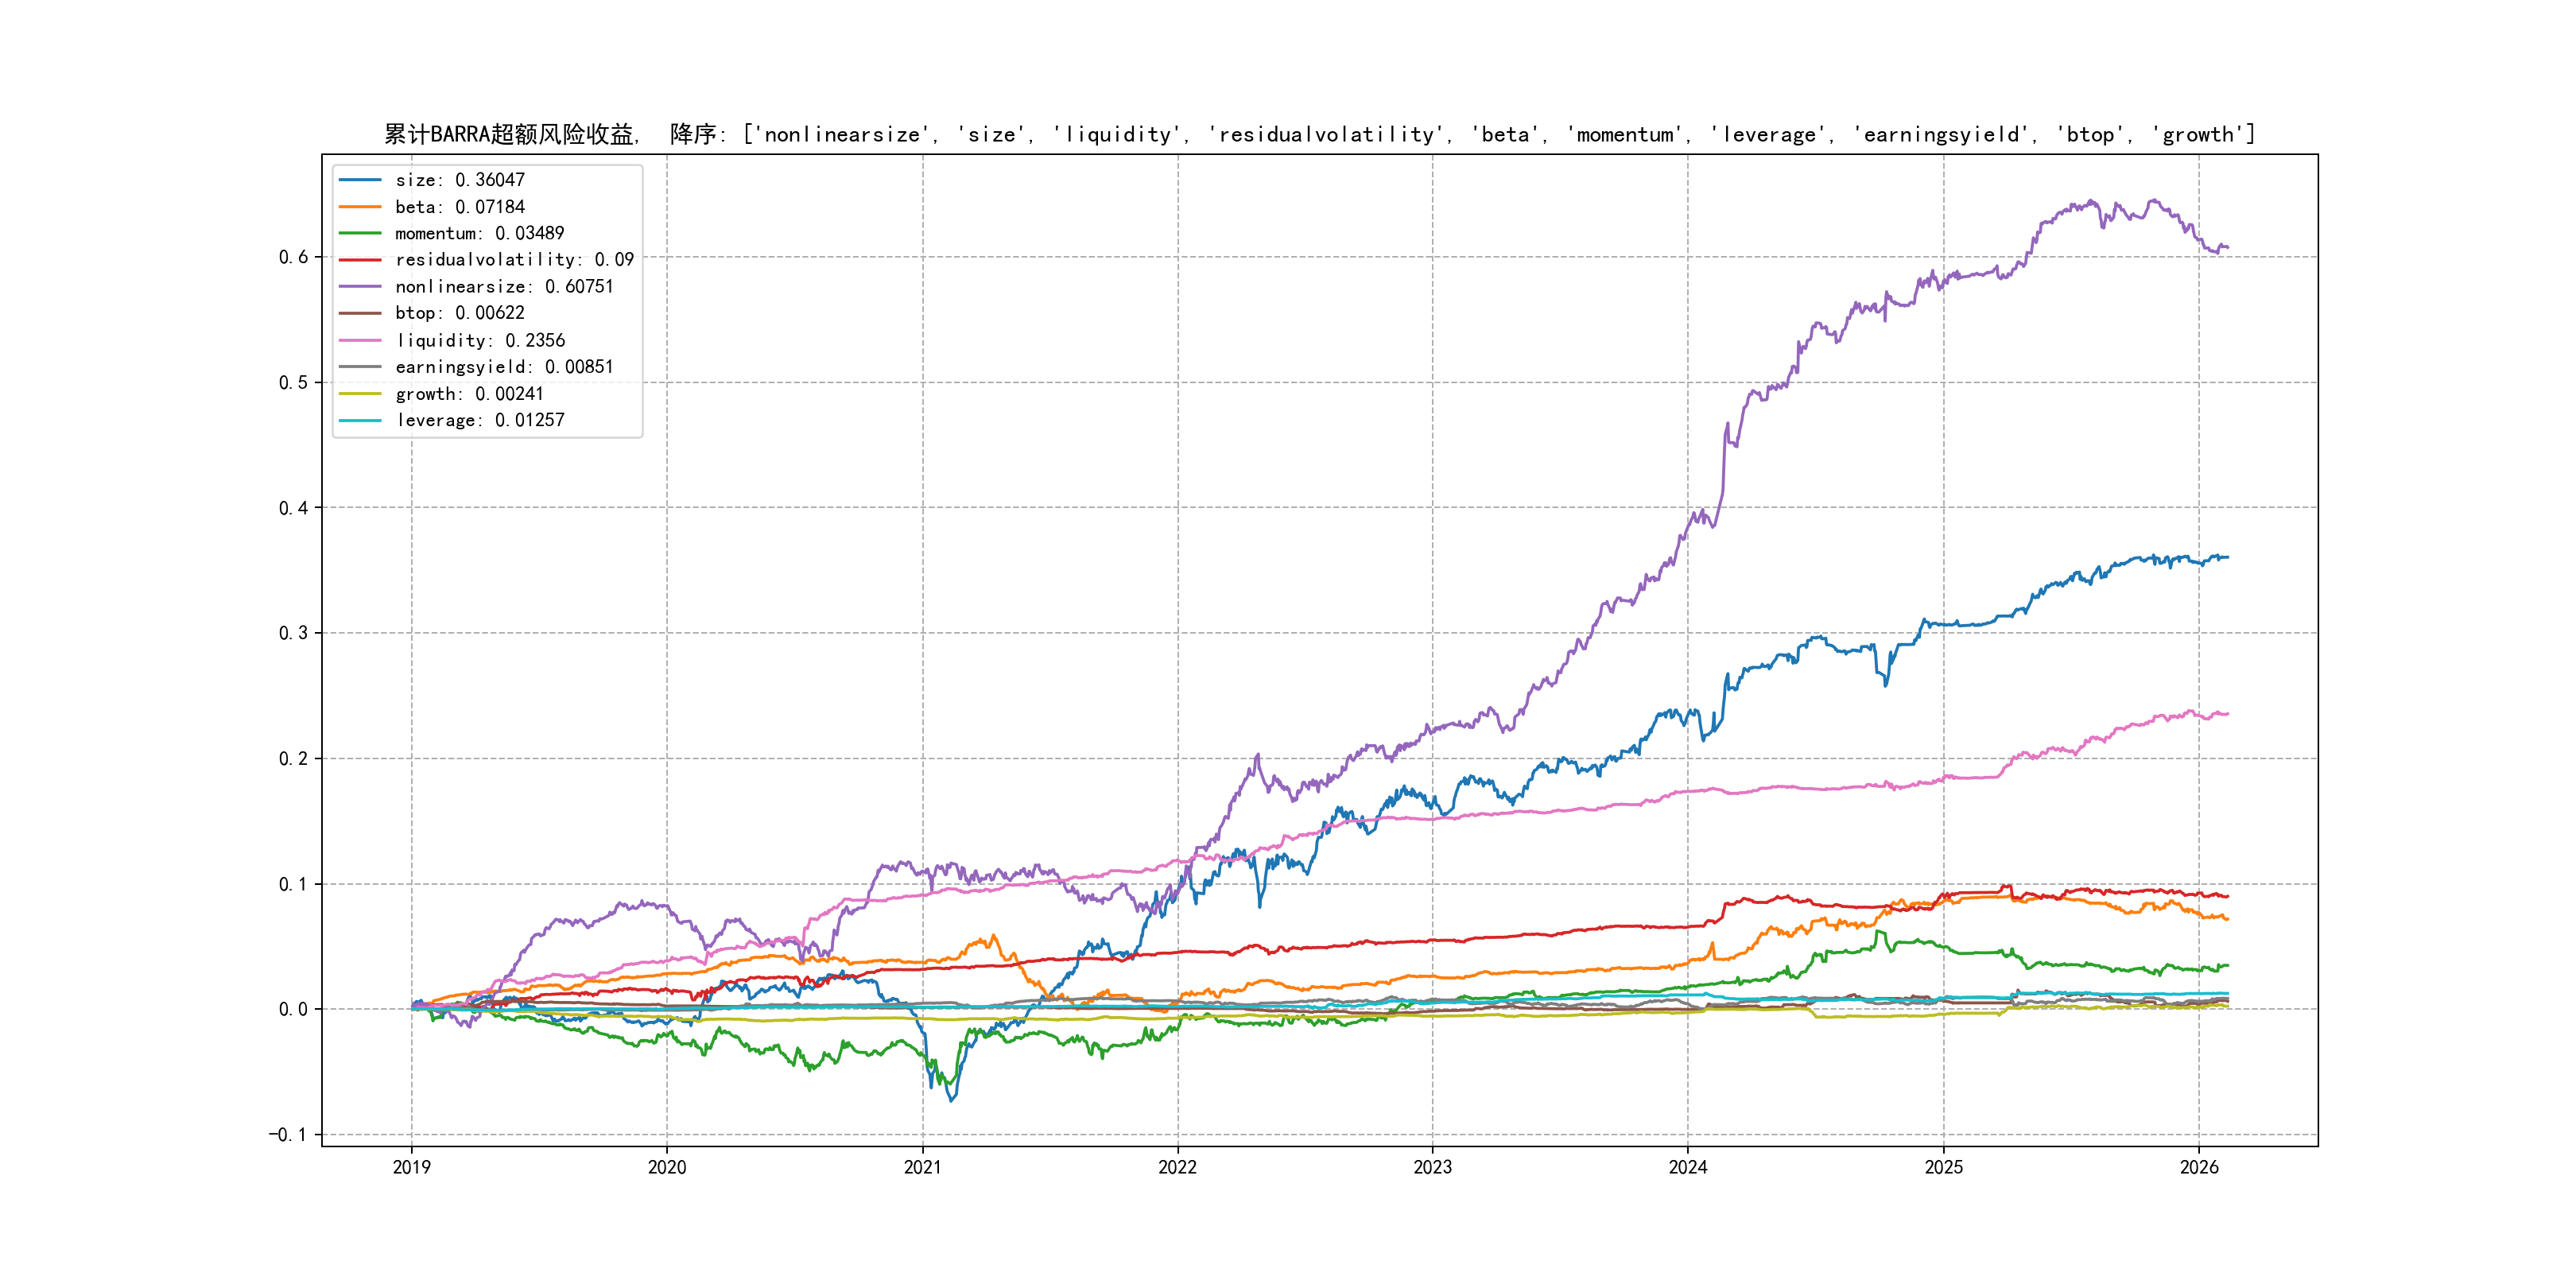Click the 2024 x-axis tick label
This screenshot has width=2576, height=1288.
[1688, 1167]
